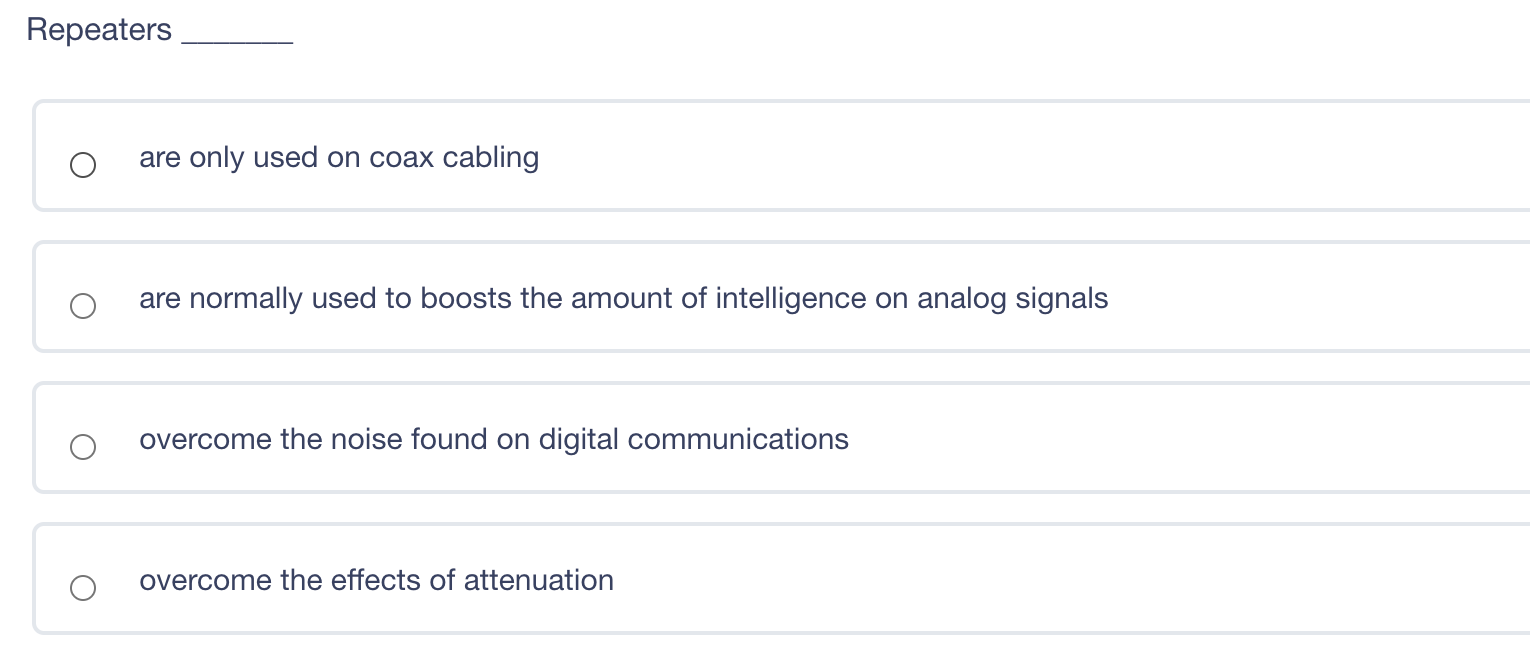The width and height of the screenshot is (1530, 662).
Task: Select radio for 'overcome the effects of attenuation'
Action: (x=83, y=588)
